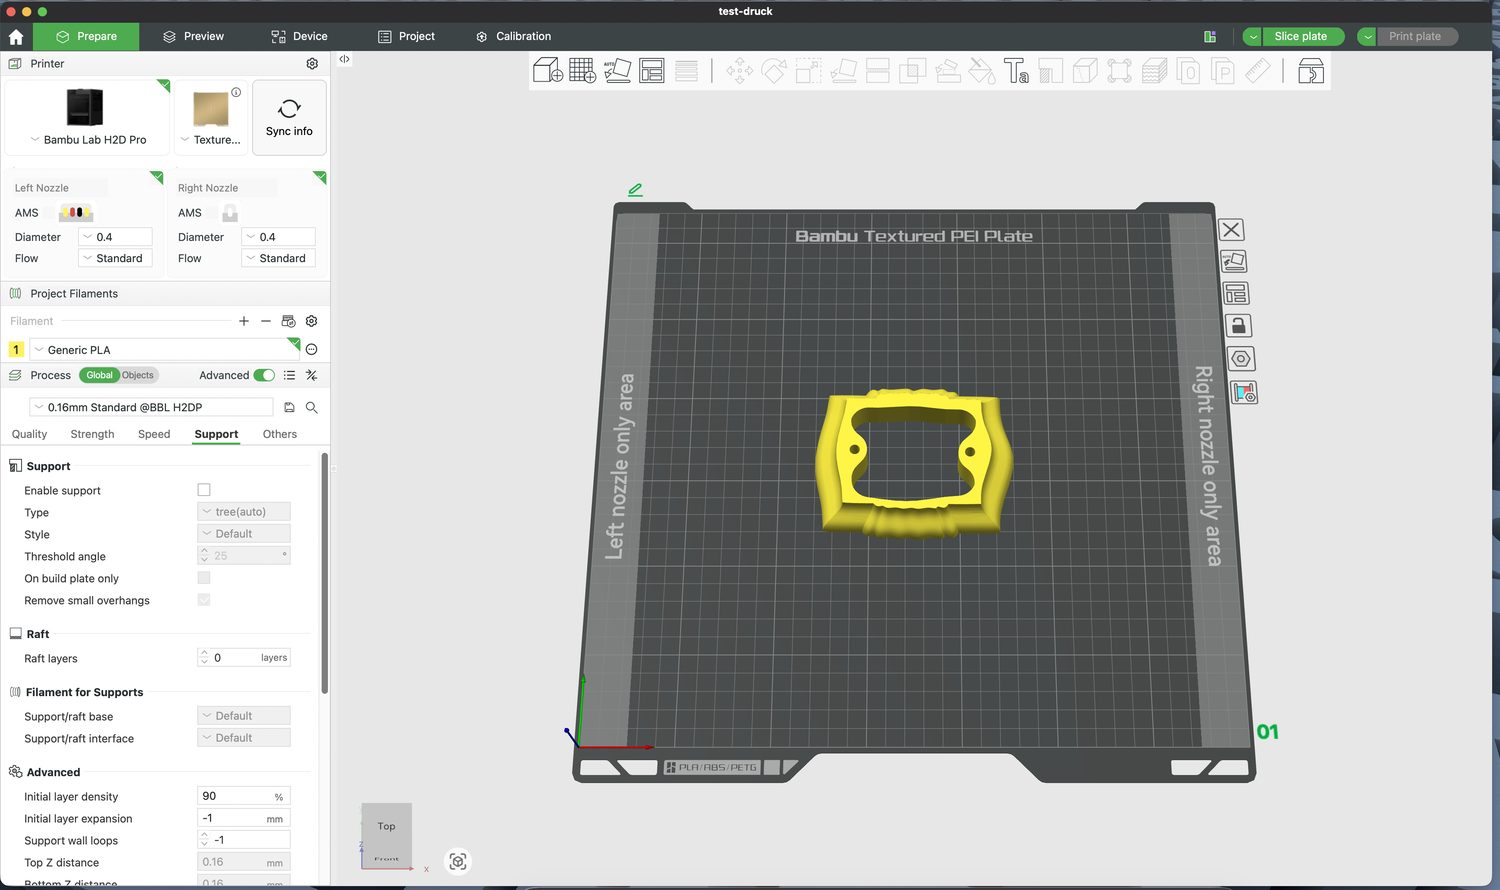The height and width of the screenshot is (890, 1500).
Task: Click the filament AMS sync icon
Action: [x=288, y=321]
